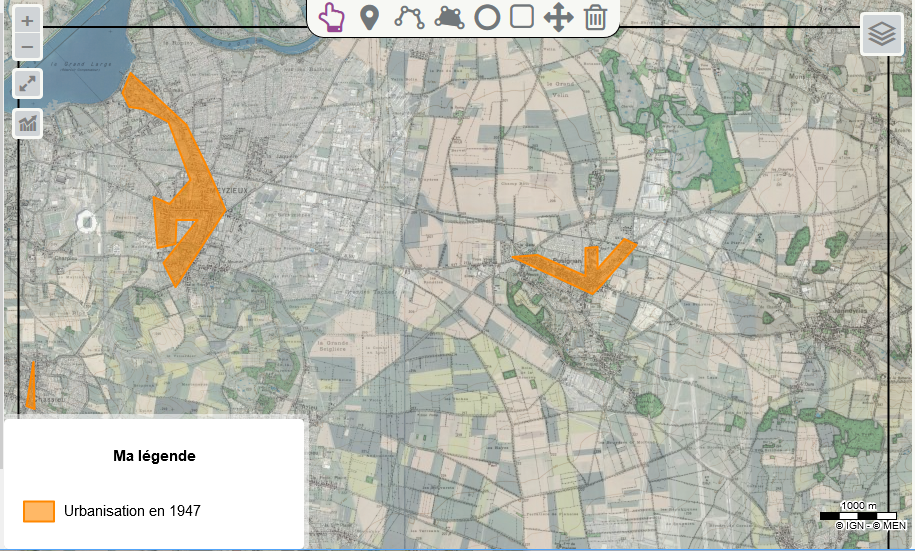Choose the draw rectangle tool
Image resolution: width=915 pixels, height=551 pixels.
[521, 17]
